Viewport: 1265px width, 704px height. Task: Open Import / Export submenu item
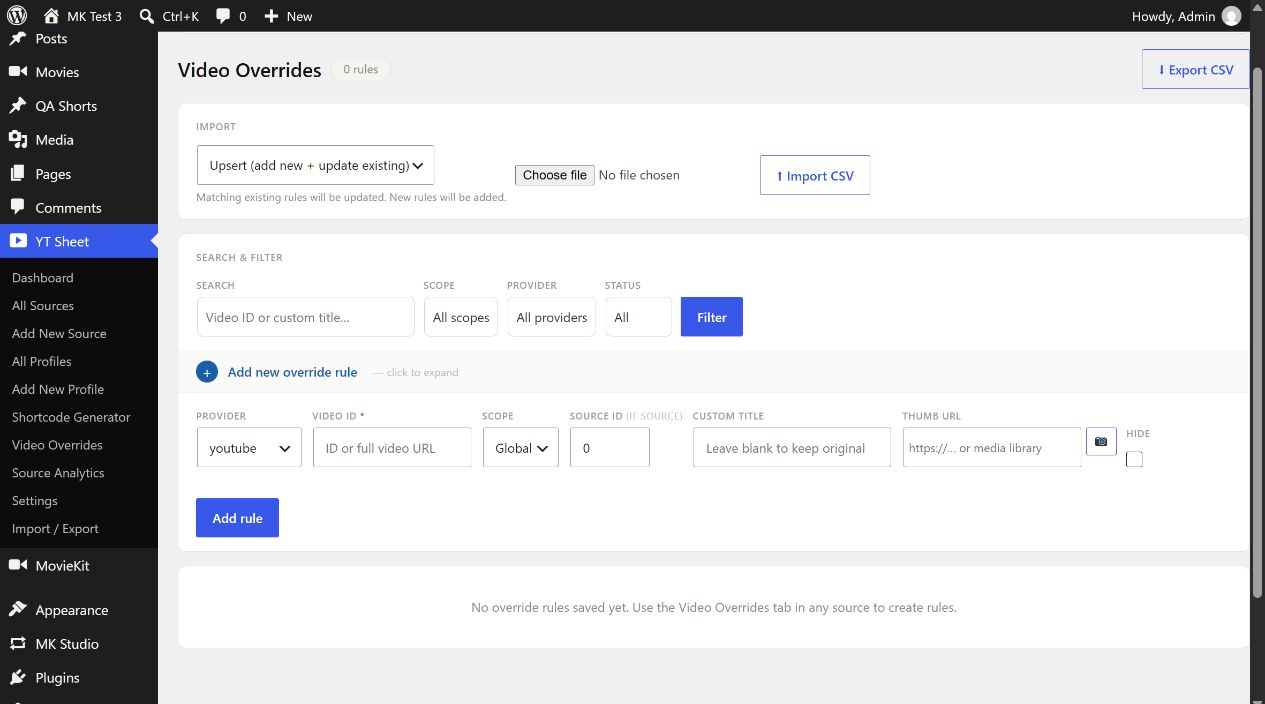[55, 529]
